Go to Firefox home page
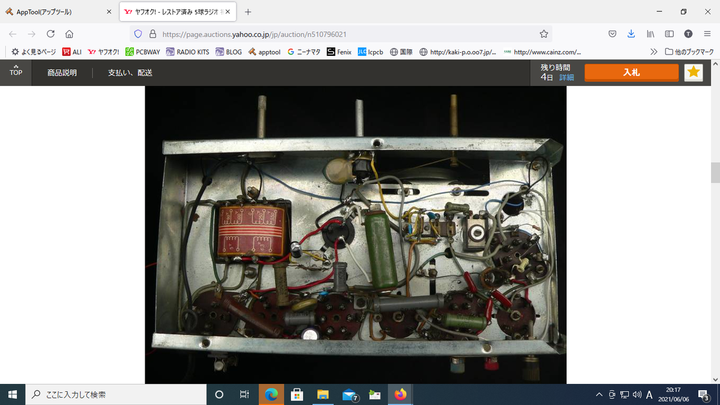 69,33
